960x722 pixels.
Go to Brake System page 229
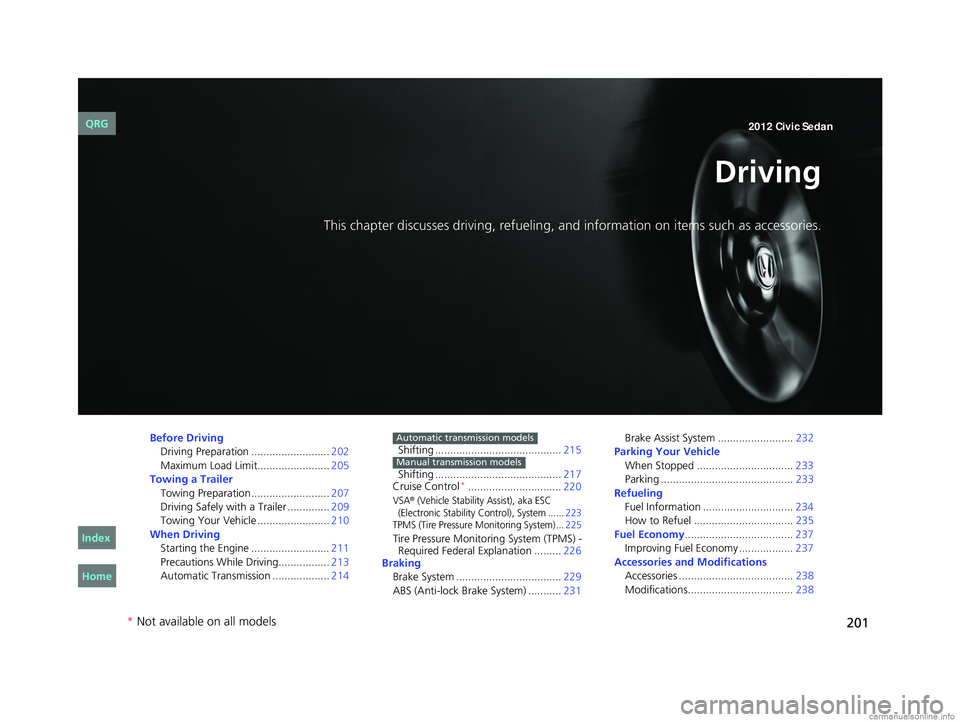pos(487,576)
